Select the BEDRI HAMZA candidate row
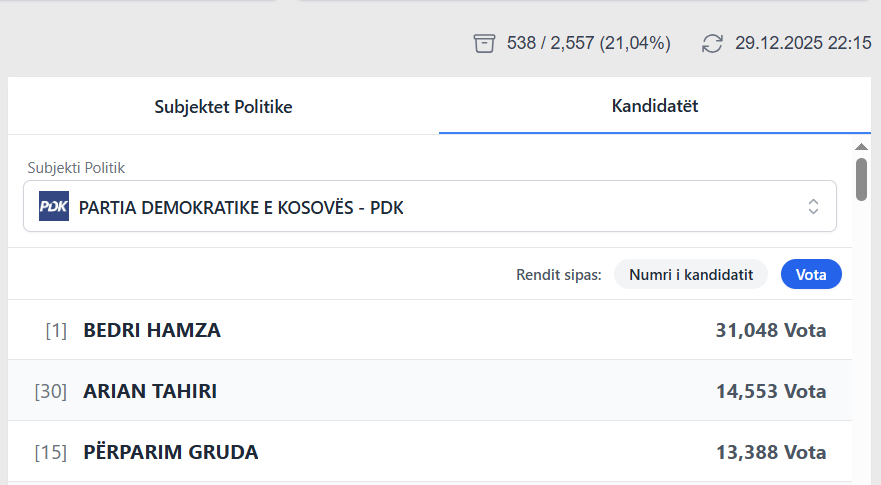 pos(430,330)
